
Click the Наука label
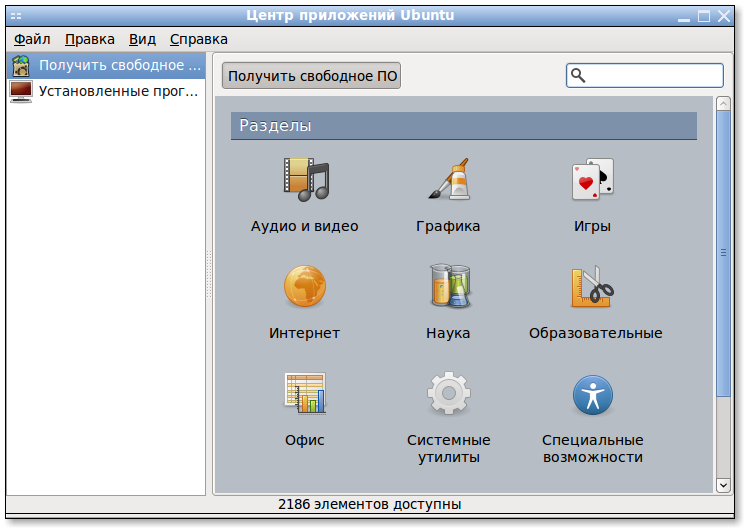tap(448, 333)
